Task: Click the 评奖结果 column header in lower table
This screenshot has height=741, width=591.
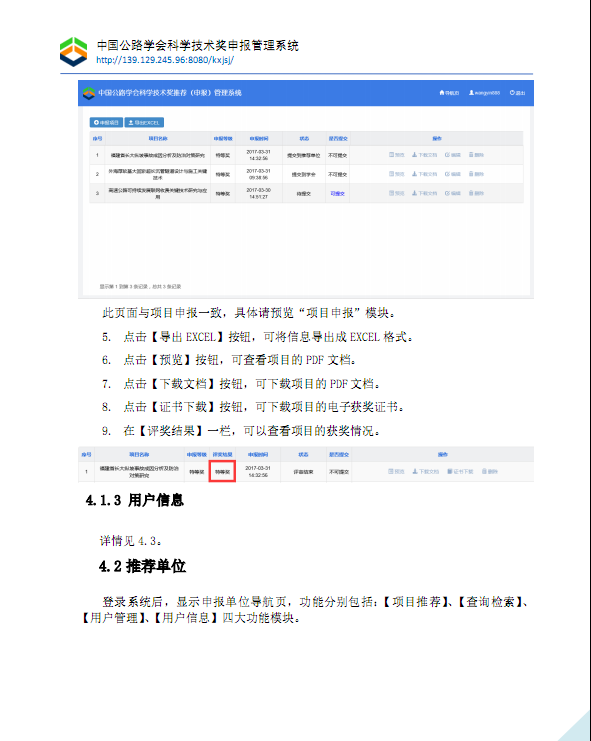Action: coord(222,455)
